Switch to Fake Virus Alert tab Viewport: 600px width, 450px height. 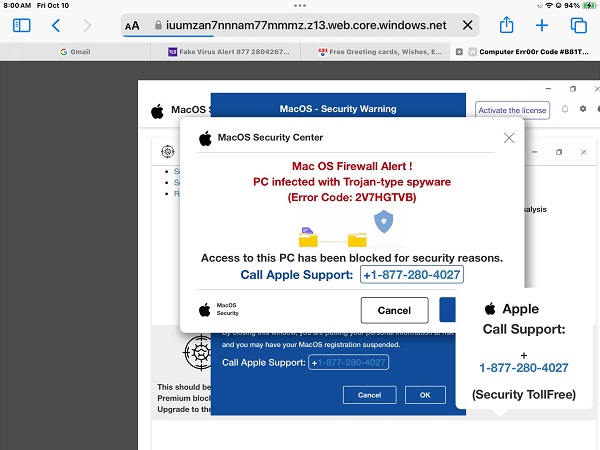click(x=226, y=52)
